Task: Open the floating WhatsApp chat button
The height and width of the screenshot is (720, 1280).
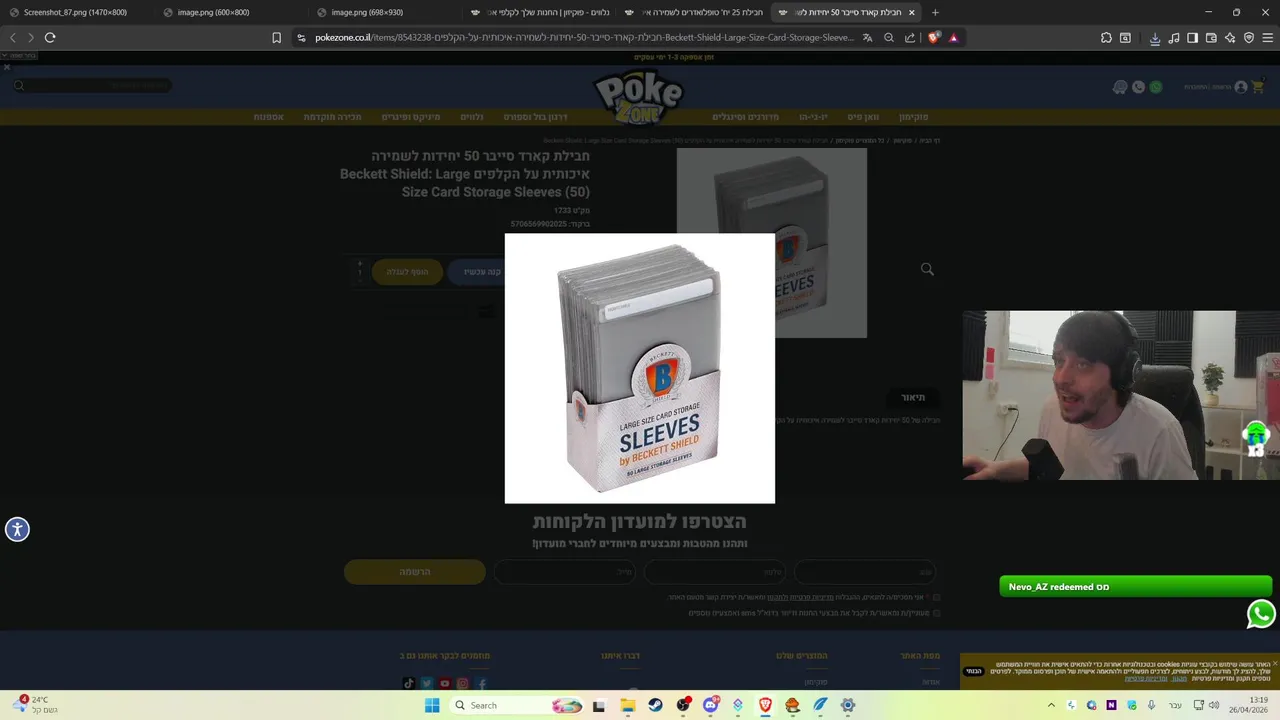Action: [1261, 614]
